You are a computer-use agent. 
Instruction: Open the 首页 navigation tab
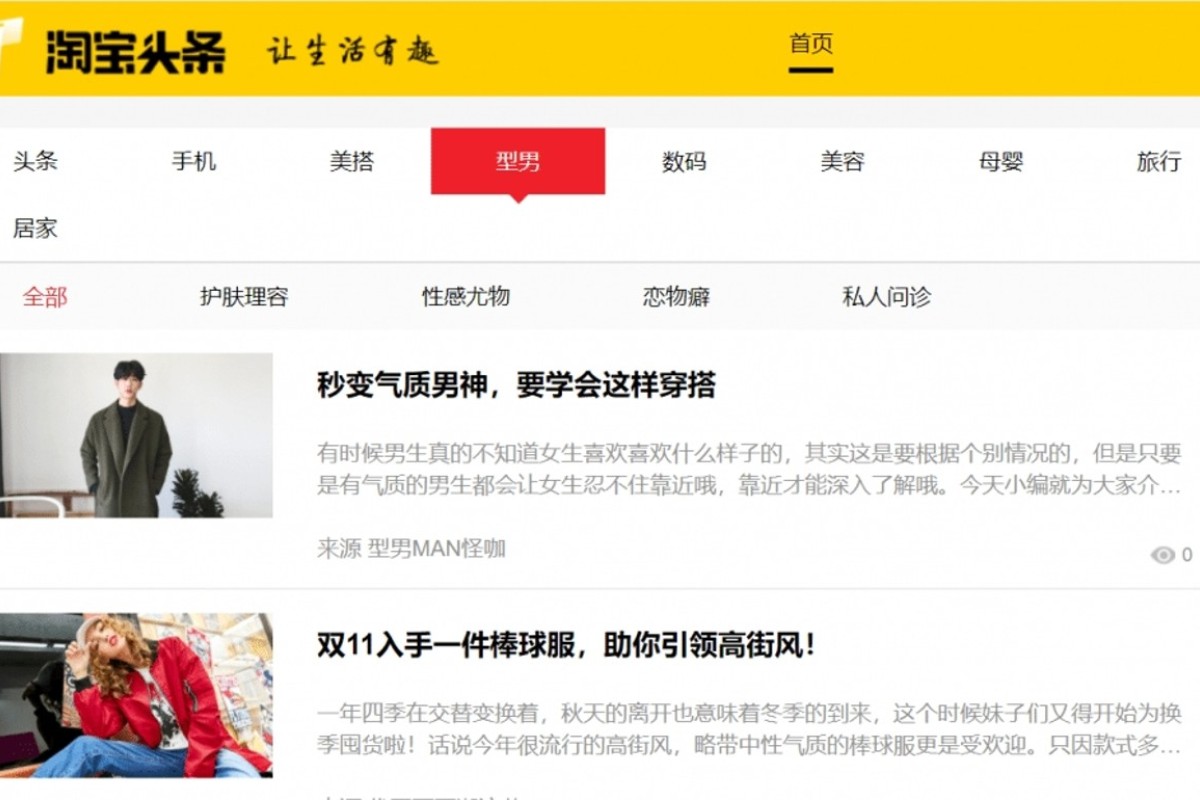tap(811, 44)
